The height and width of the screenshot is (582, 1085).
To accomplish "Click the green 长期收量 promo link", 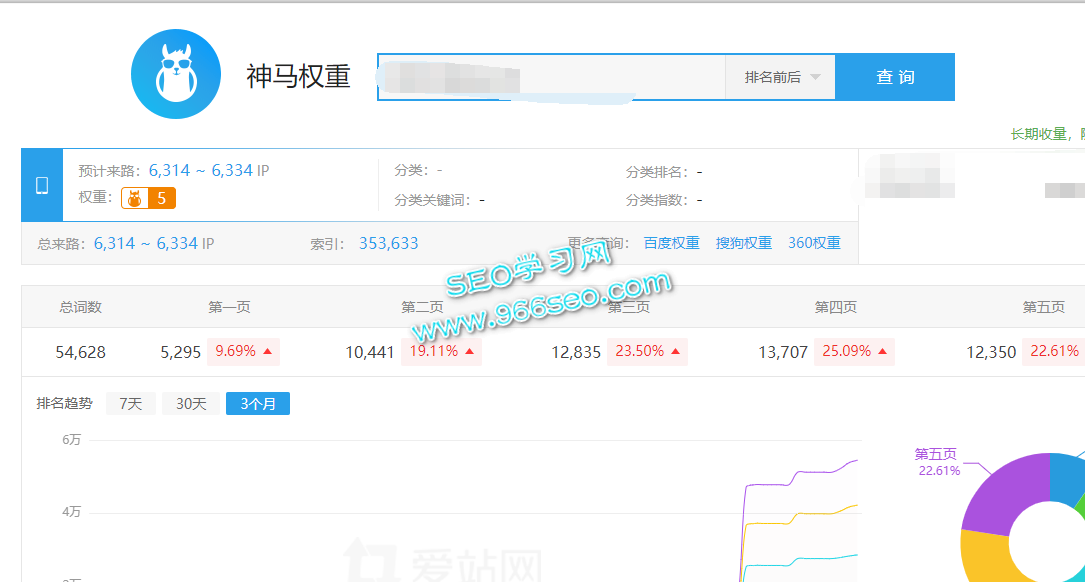I will click(1048, 134).
